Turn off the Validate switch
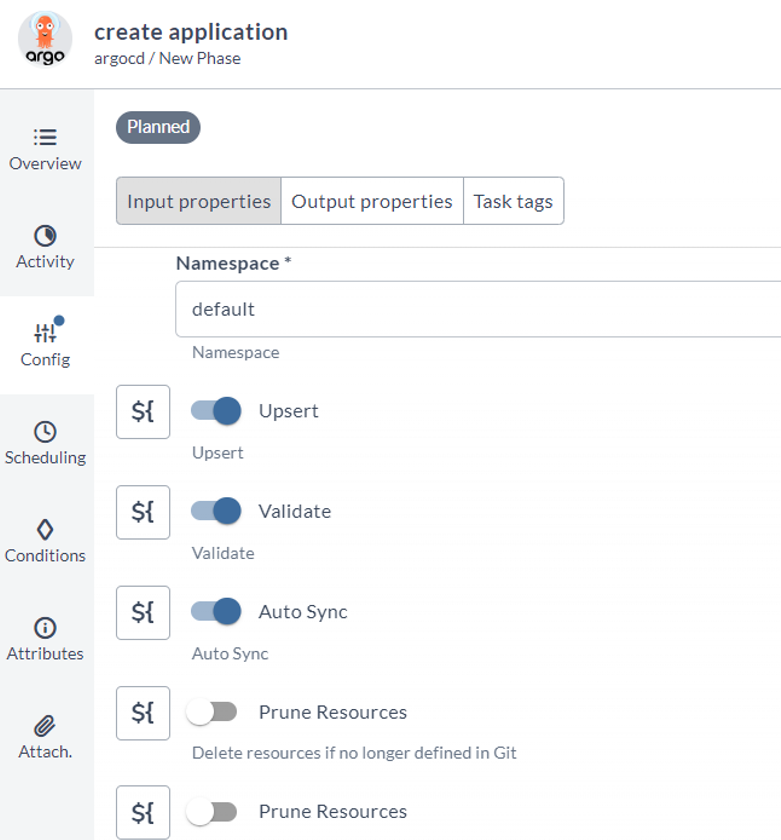The image size is (781, 840). (x=216, y=511)
